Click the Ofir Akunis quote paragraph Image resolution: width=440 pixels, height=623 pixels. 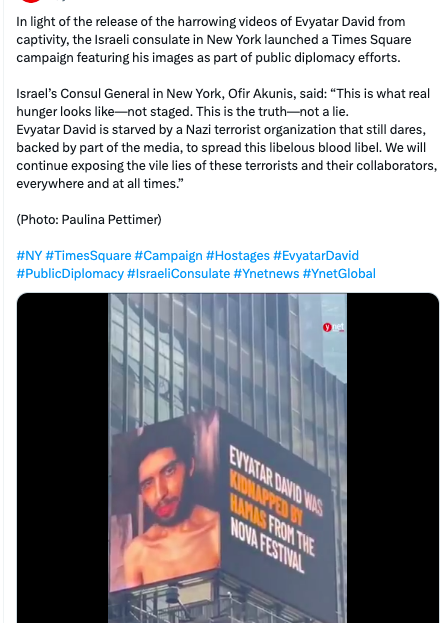(x=227, y=139)
